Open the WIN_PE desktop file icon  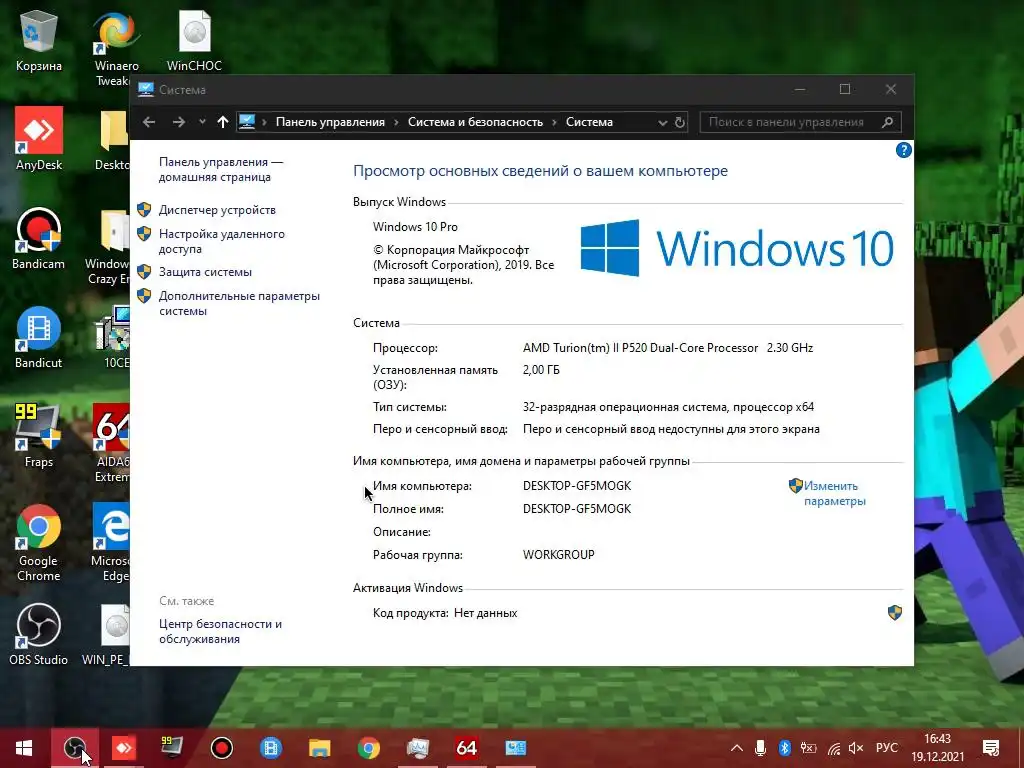point(108,635)
